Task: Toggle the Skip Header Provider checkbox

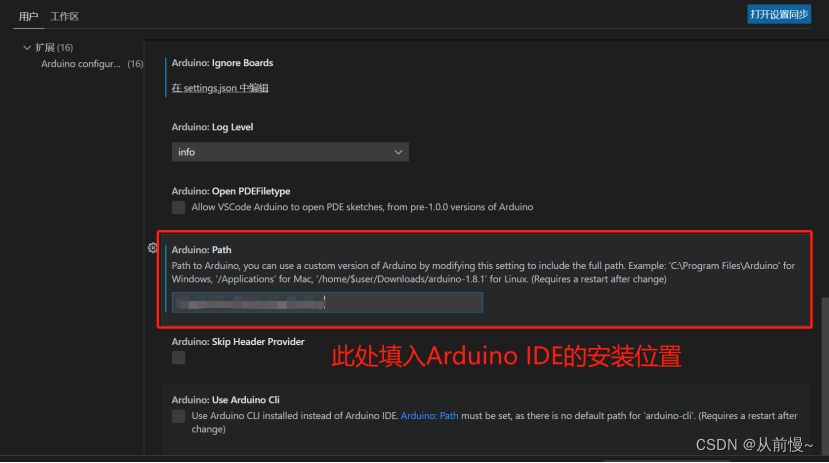Action: (x=179, y=358)
